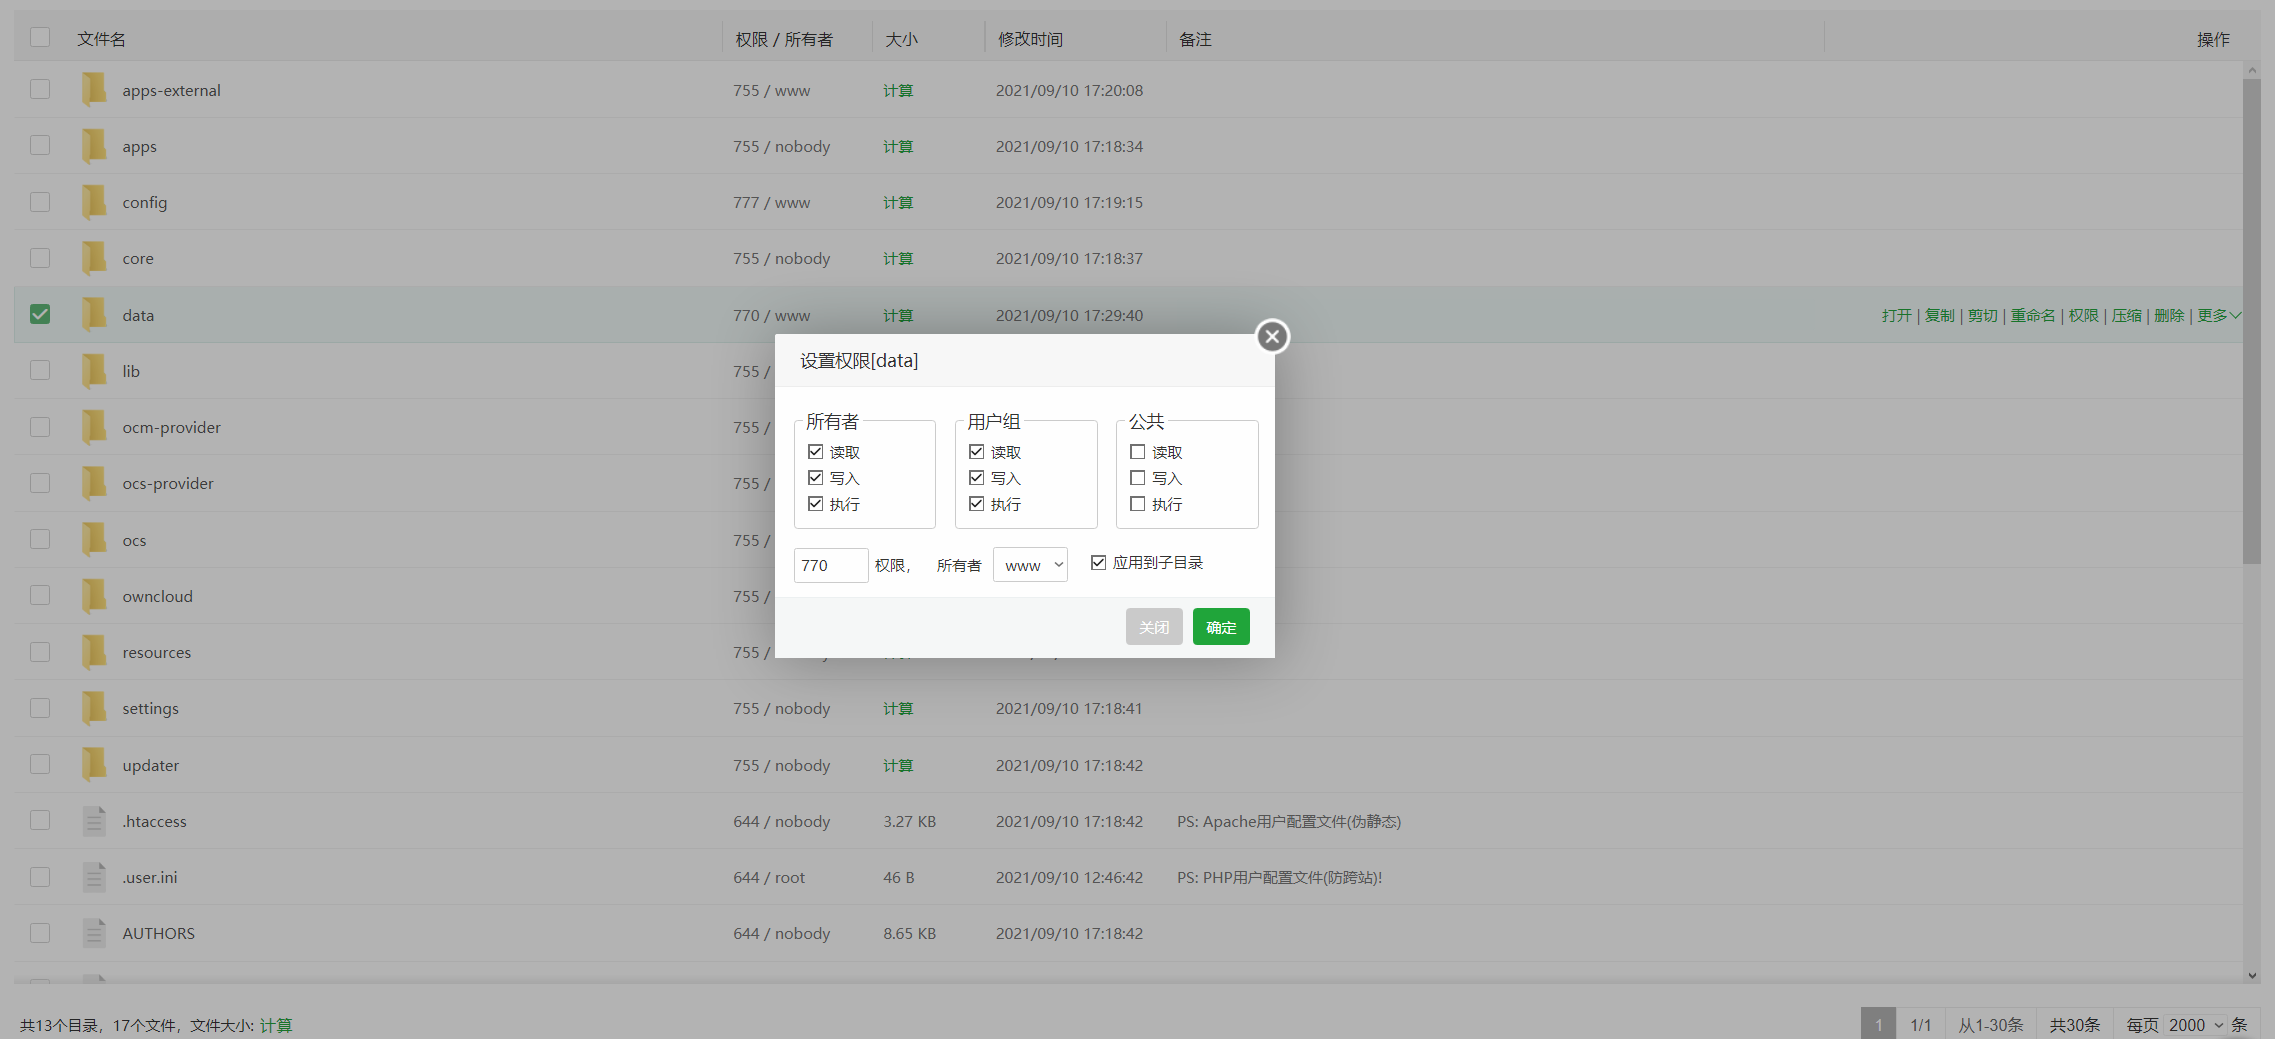Uncheck owner write (写入) permission
The height and width of the screenshot is (1039, 2275).
815,478
